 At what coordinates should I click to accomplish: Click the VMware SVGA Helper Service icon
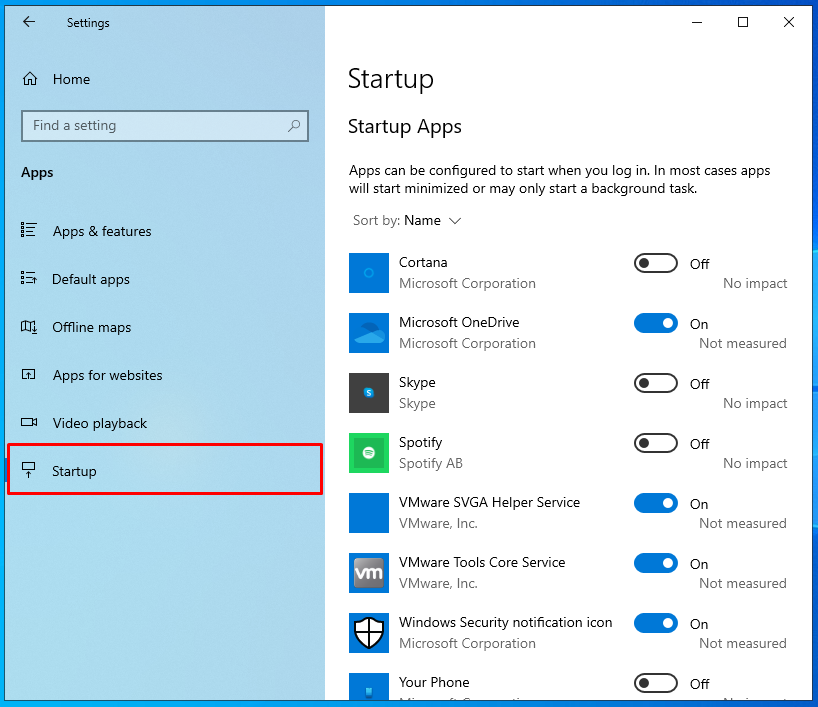pyautogui.click(x=369, y=513)
